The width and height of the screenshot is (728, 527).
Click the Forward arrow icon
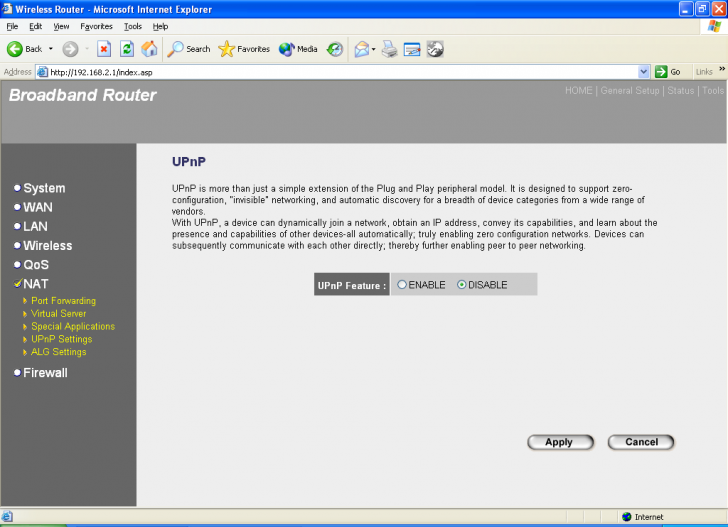(70, 49)
